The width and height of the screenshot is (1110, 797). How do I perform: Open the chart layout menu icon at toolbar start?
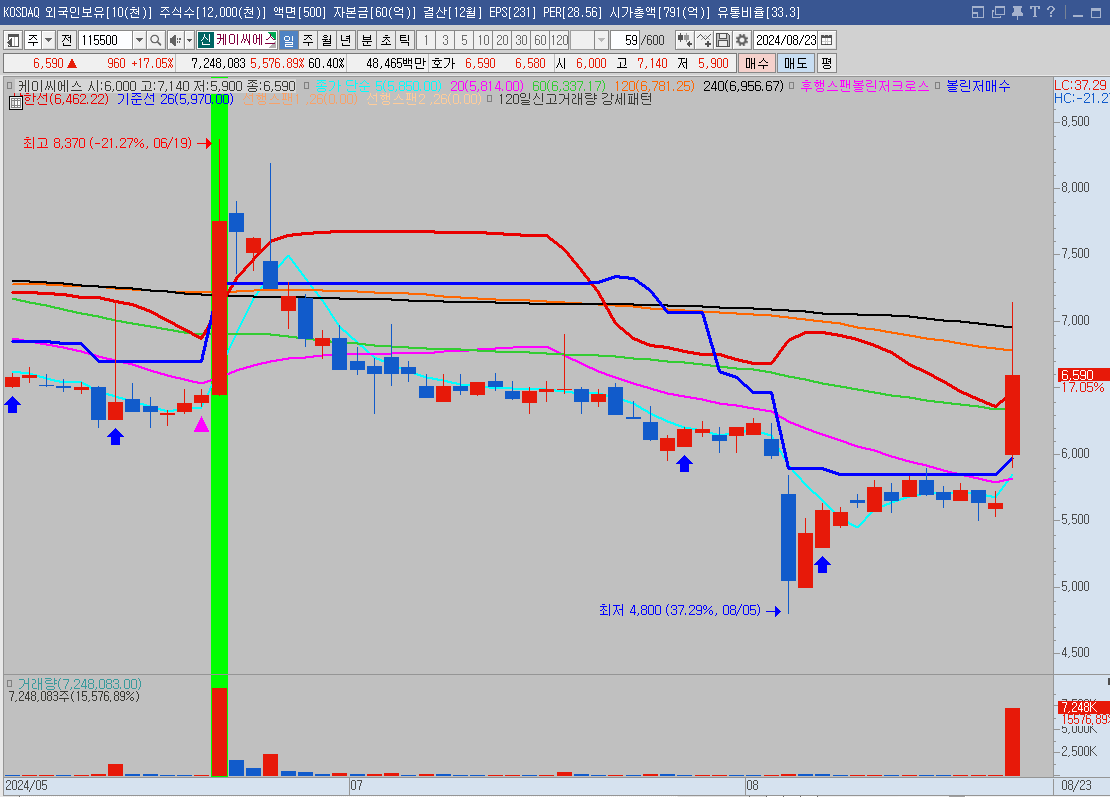click(13, 40)
